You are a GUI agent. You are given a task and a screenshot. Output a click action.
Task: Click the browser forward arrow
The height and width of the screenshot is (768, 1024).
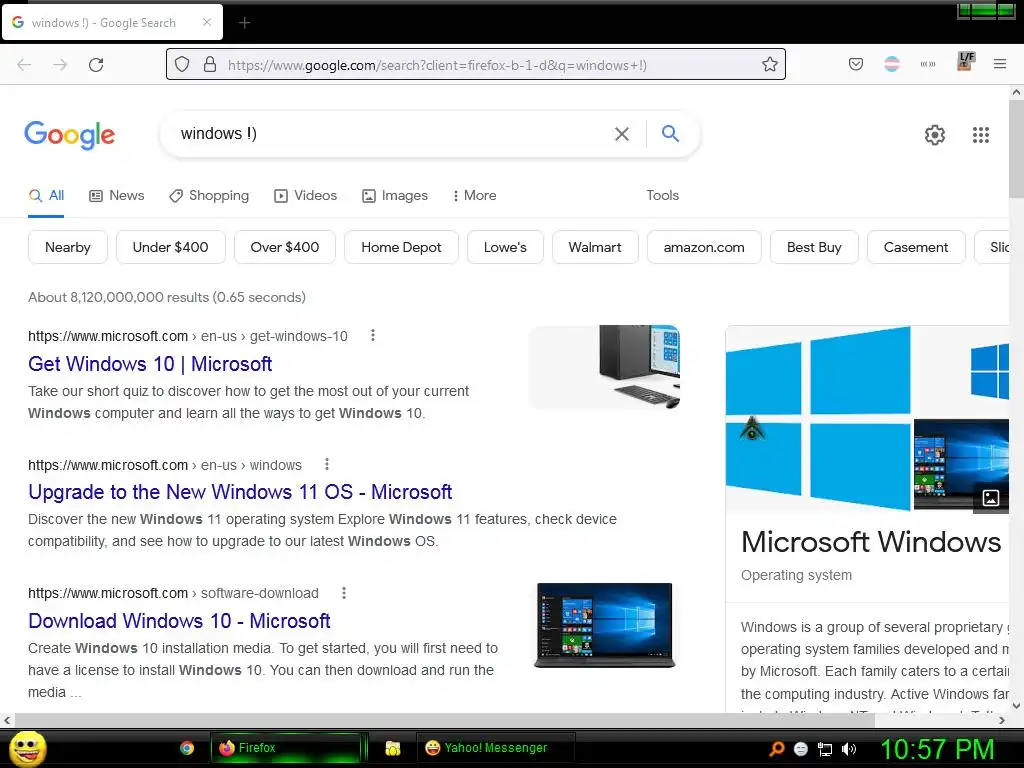click(60, 65)
